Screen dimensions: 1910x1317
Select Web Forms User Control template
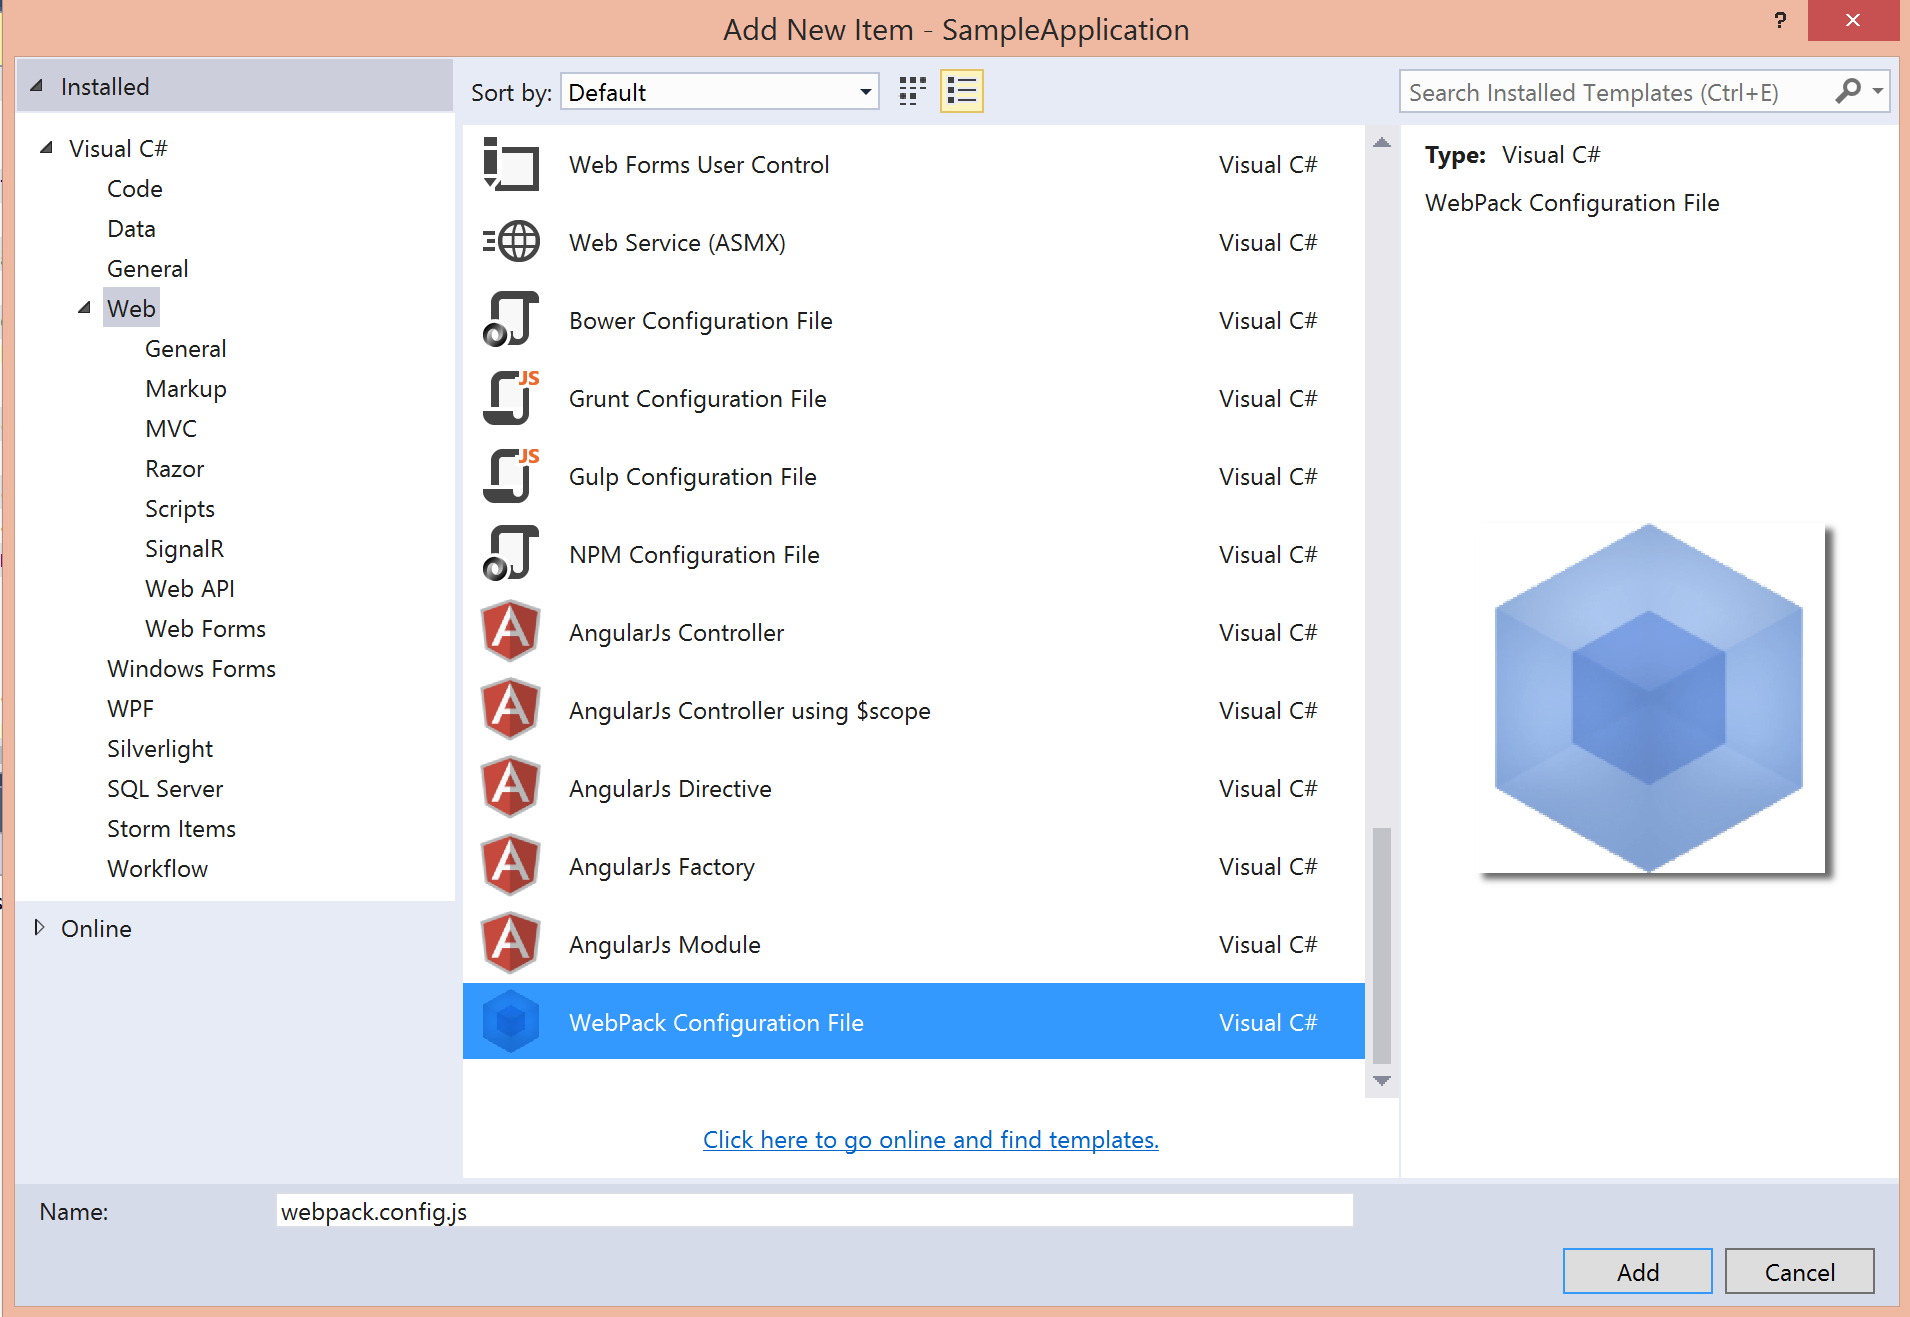[x=914, y=164]
